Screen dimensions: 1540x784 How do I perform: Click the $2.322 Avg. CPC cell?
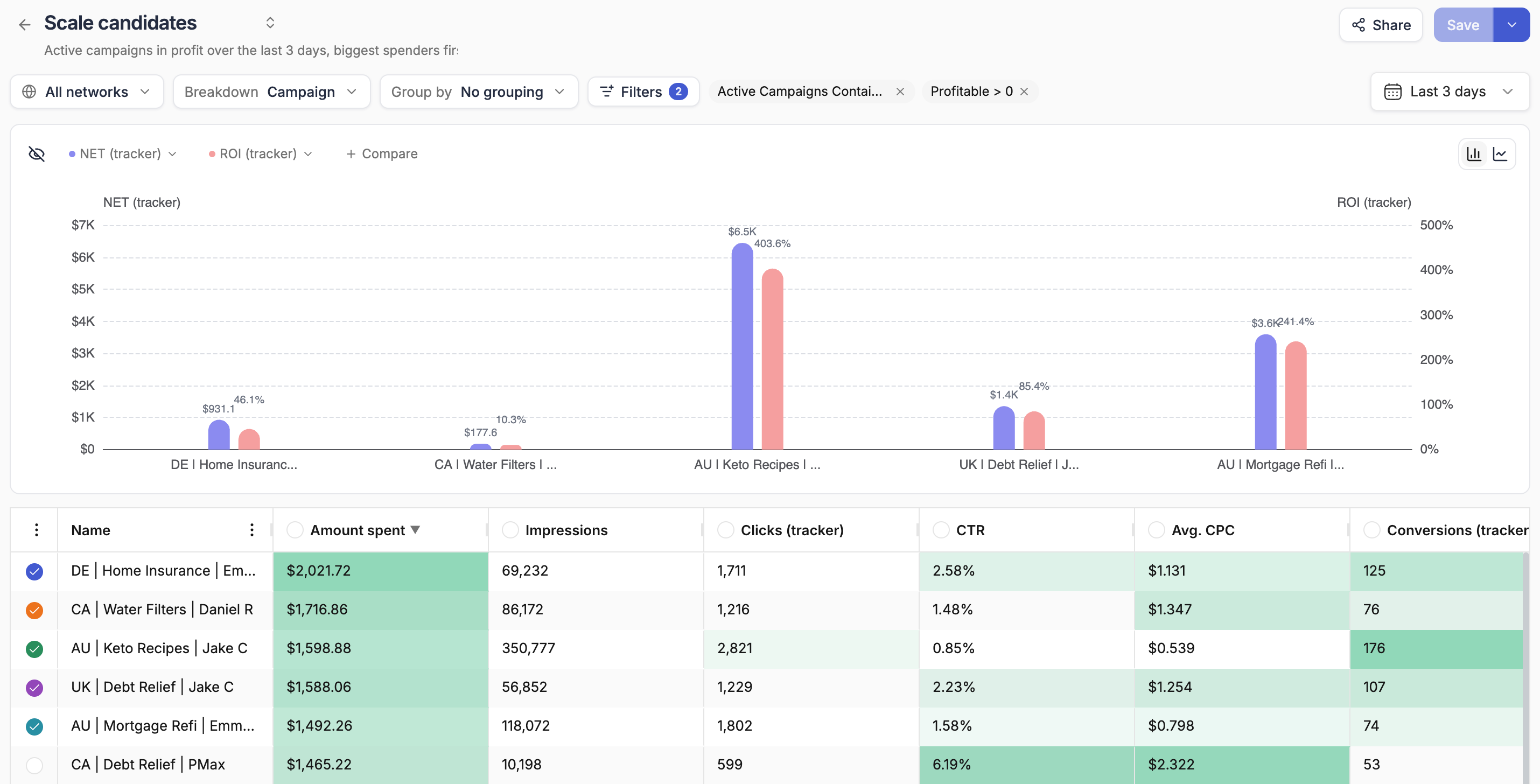tap(1242, 765)
